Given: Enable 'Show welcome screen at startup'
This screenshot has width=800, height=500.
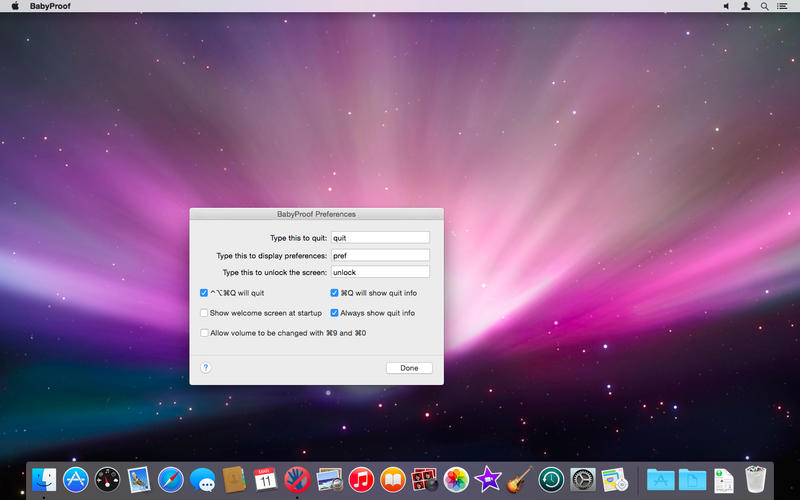Looking at the screenshot, I should tap(204, 313).
